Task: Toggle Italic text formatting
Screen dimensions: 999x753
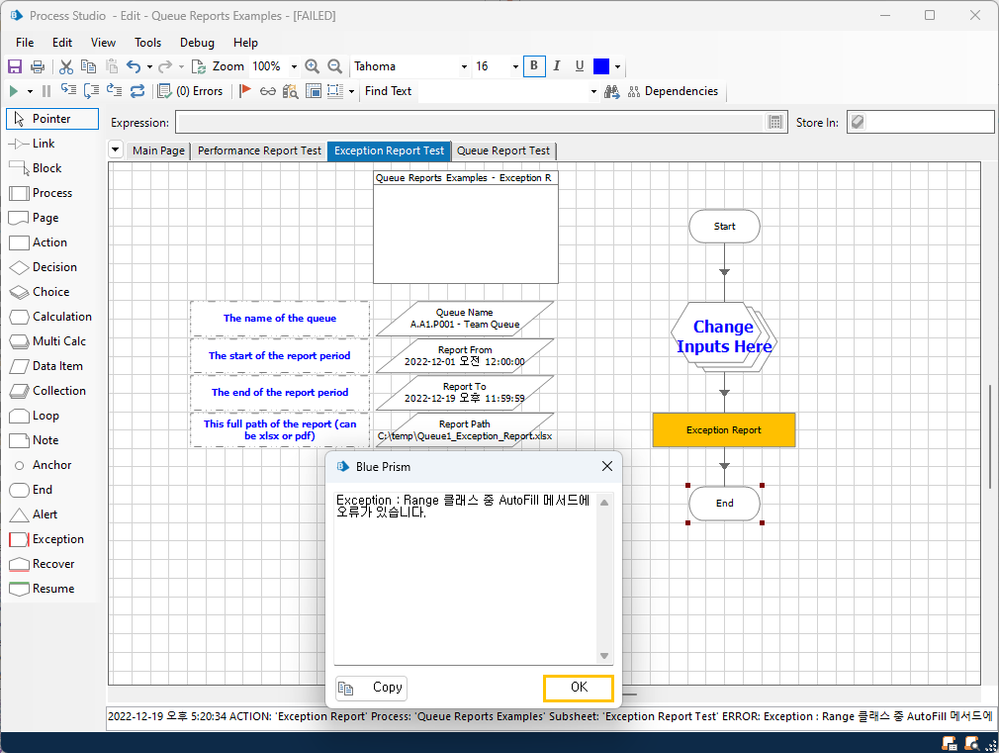Action: pyautogui.click(x=557, y=67)
